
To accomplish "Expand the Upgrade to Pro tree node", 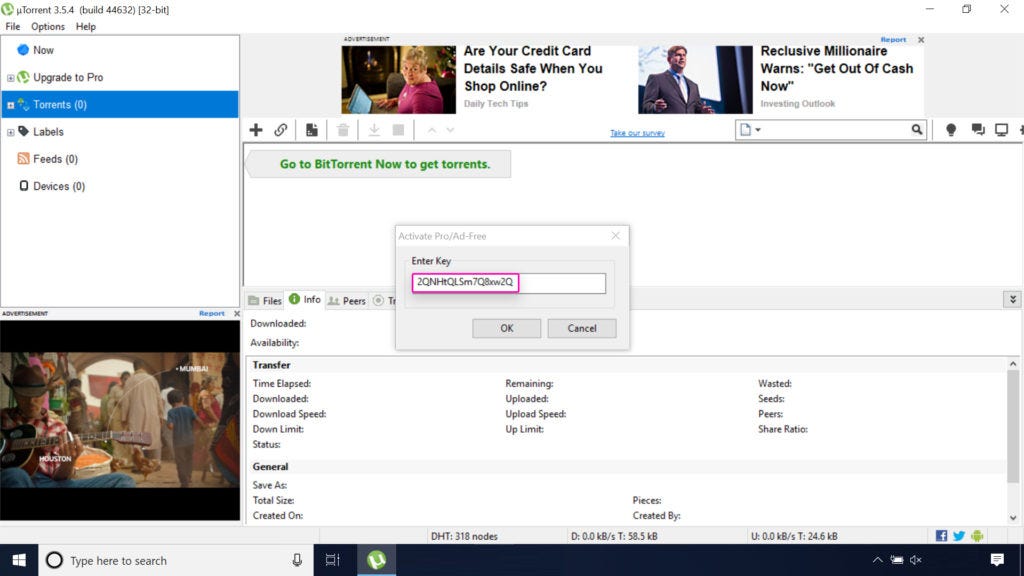I will coord(10,78).
